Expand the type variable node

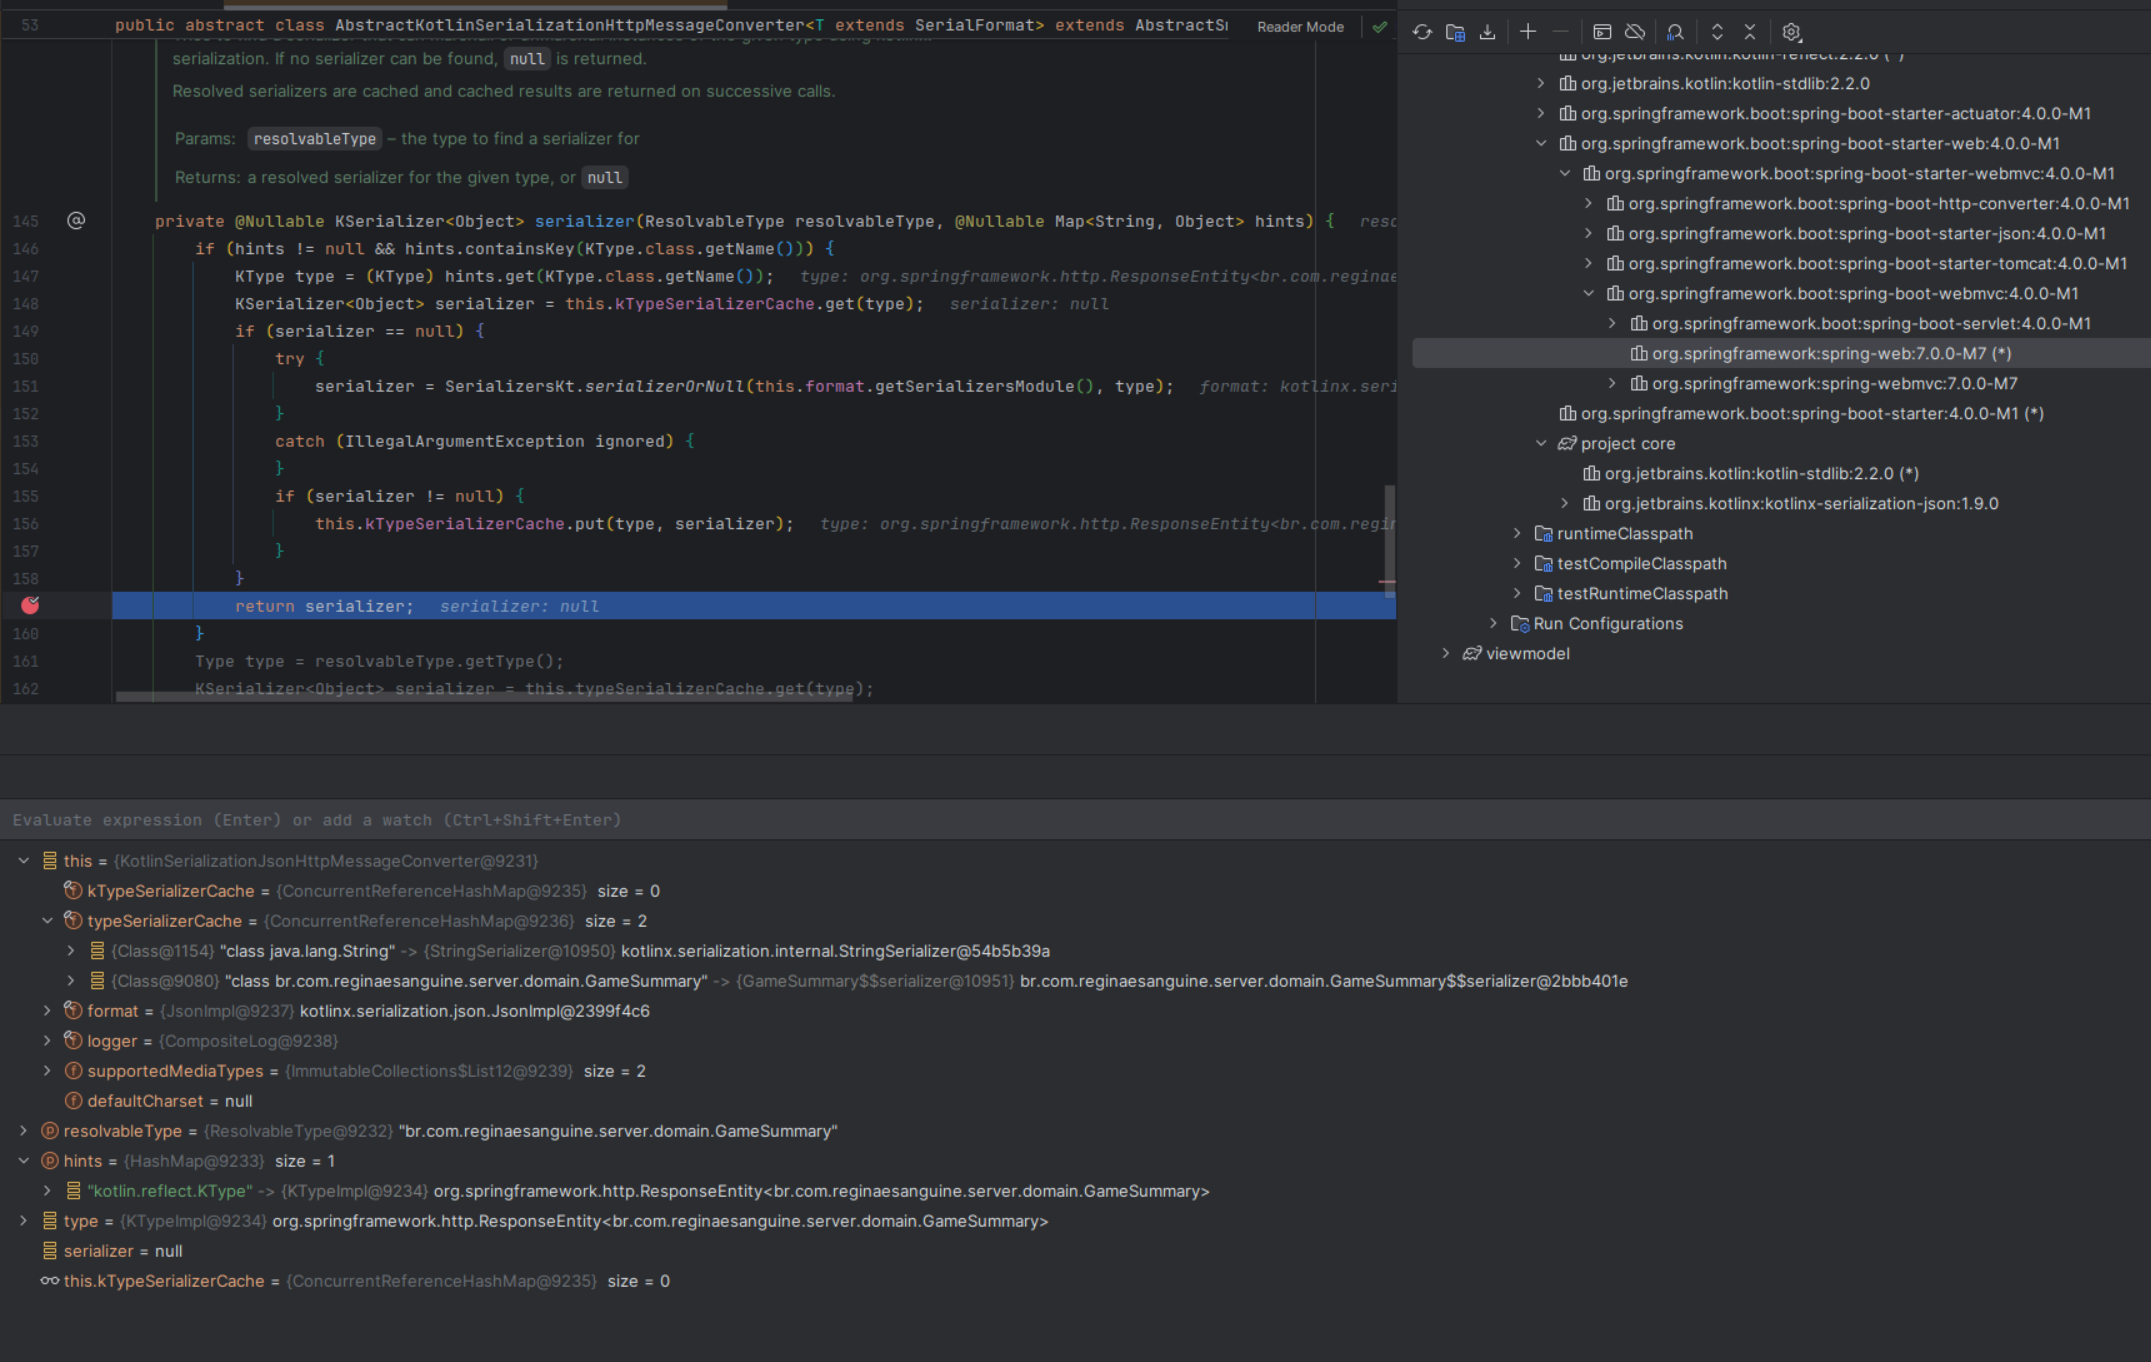pos(24,1220)
